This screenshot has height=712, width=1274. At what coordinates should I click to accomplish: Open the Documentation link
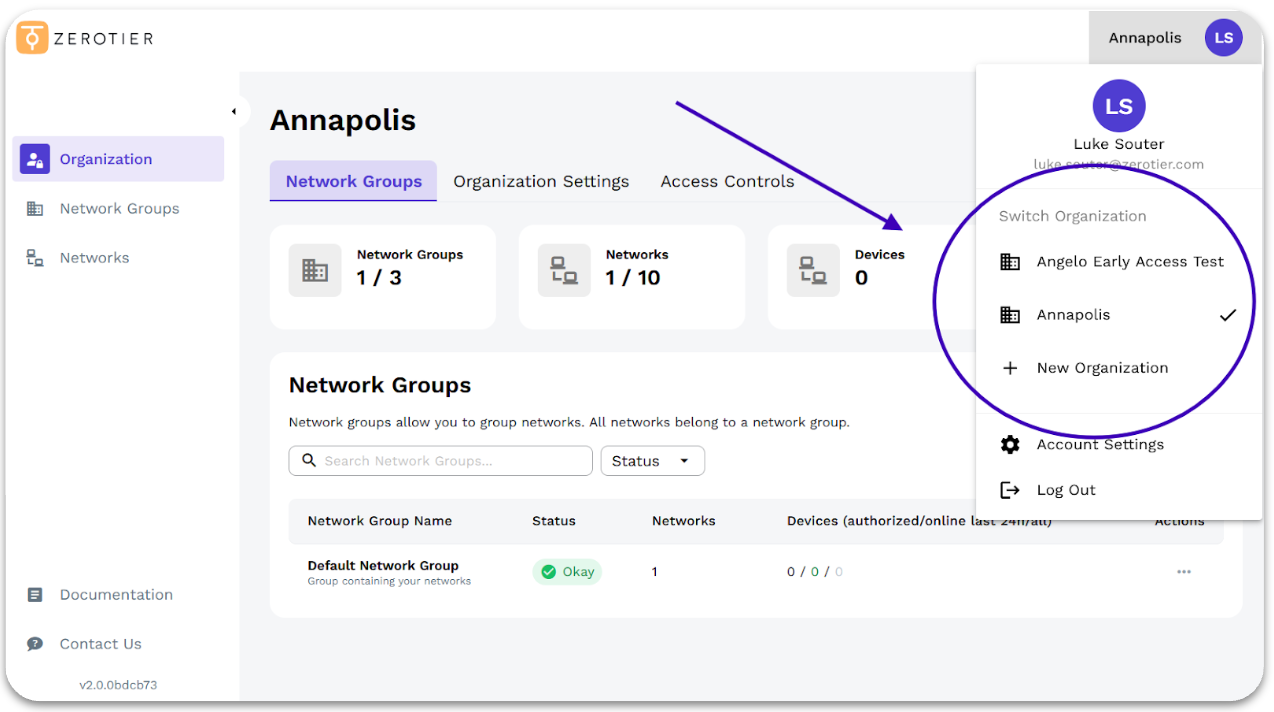click(115, 595)
